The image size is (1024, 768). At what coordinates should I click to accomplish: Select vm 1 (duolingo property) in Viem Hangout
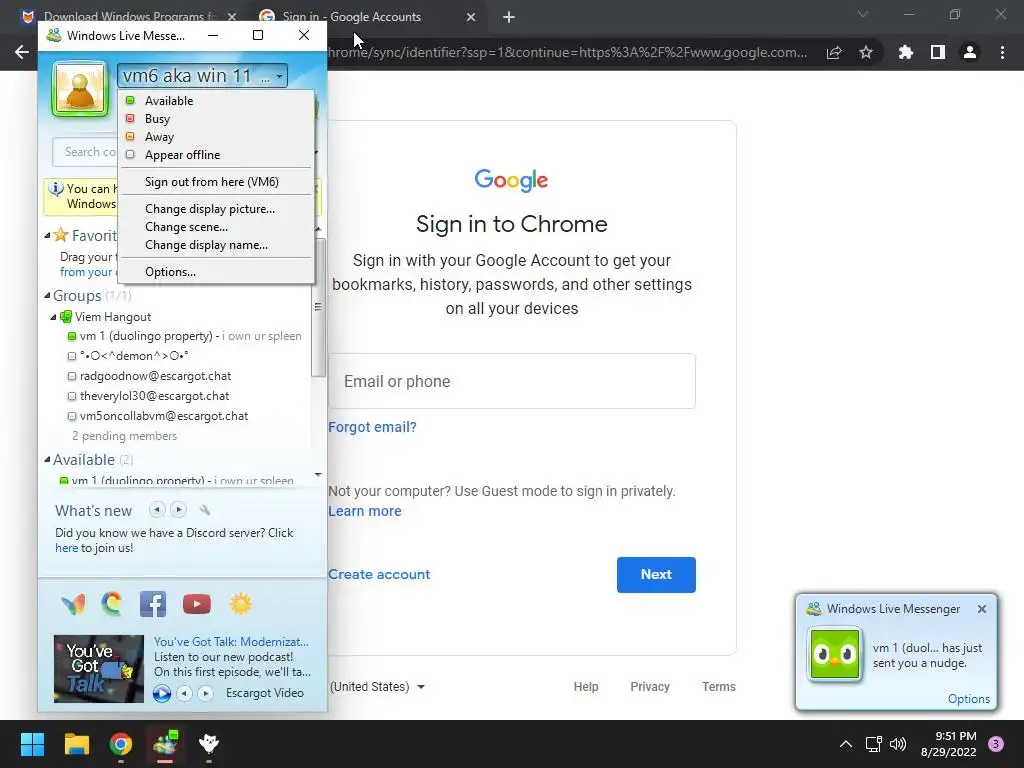pyautogui.click(x=184, y=336)
